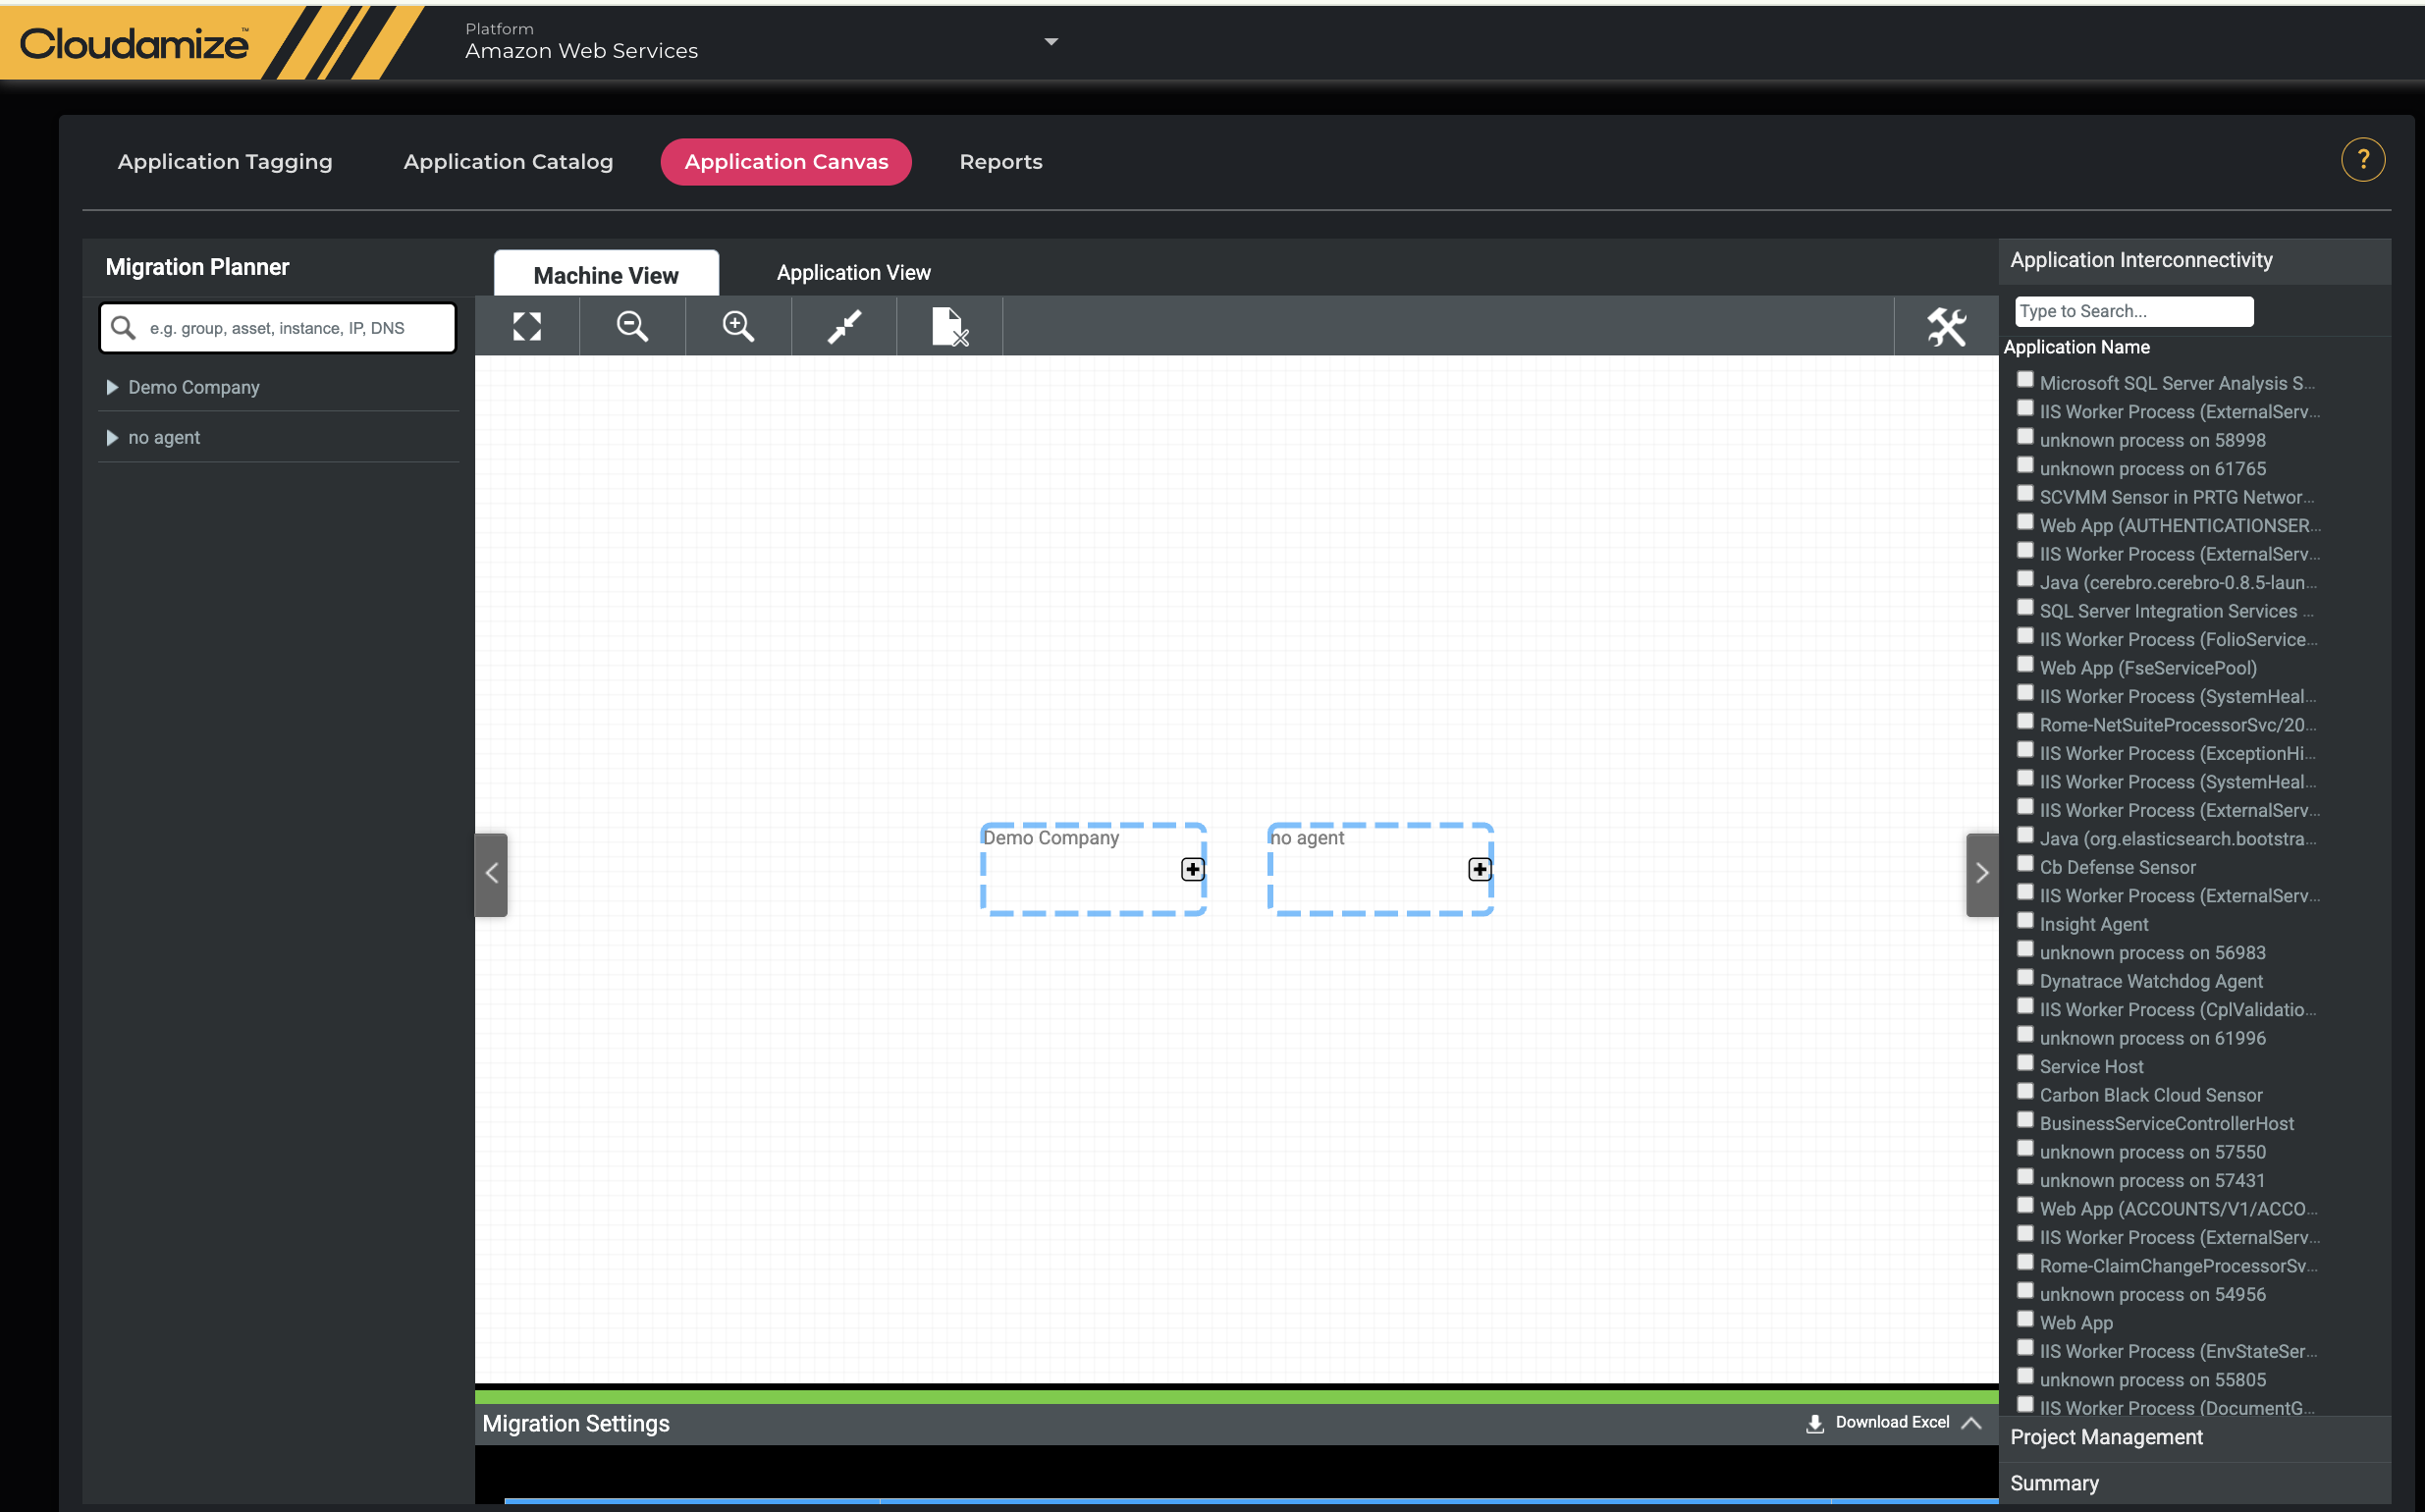Zoom in on the canvas

click(x=738, y=326)
